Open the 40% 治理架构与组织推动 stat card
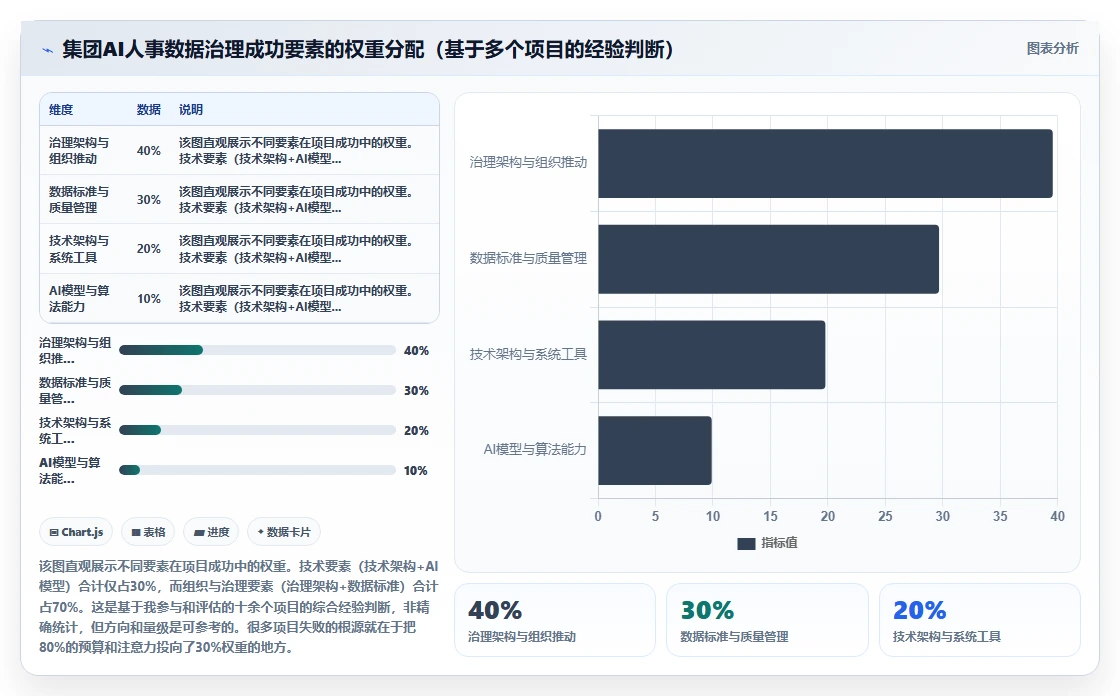The width and height of the screenshot is (1120, 696). pyautogui.click(x=555, y=620)
